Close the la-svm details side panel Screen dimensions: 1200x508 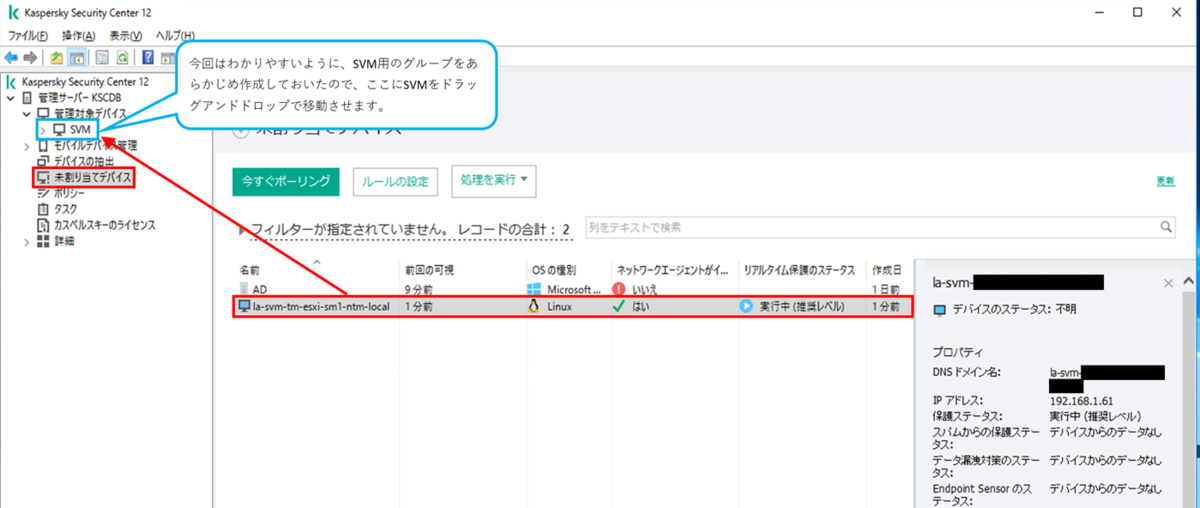[1168, 284]
